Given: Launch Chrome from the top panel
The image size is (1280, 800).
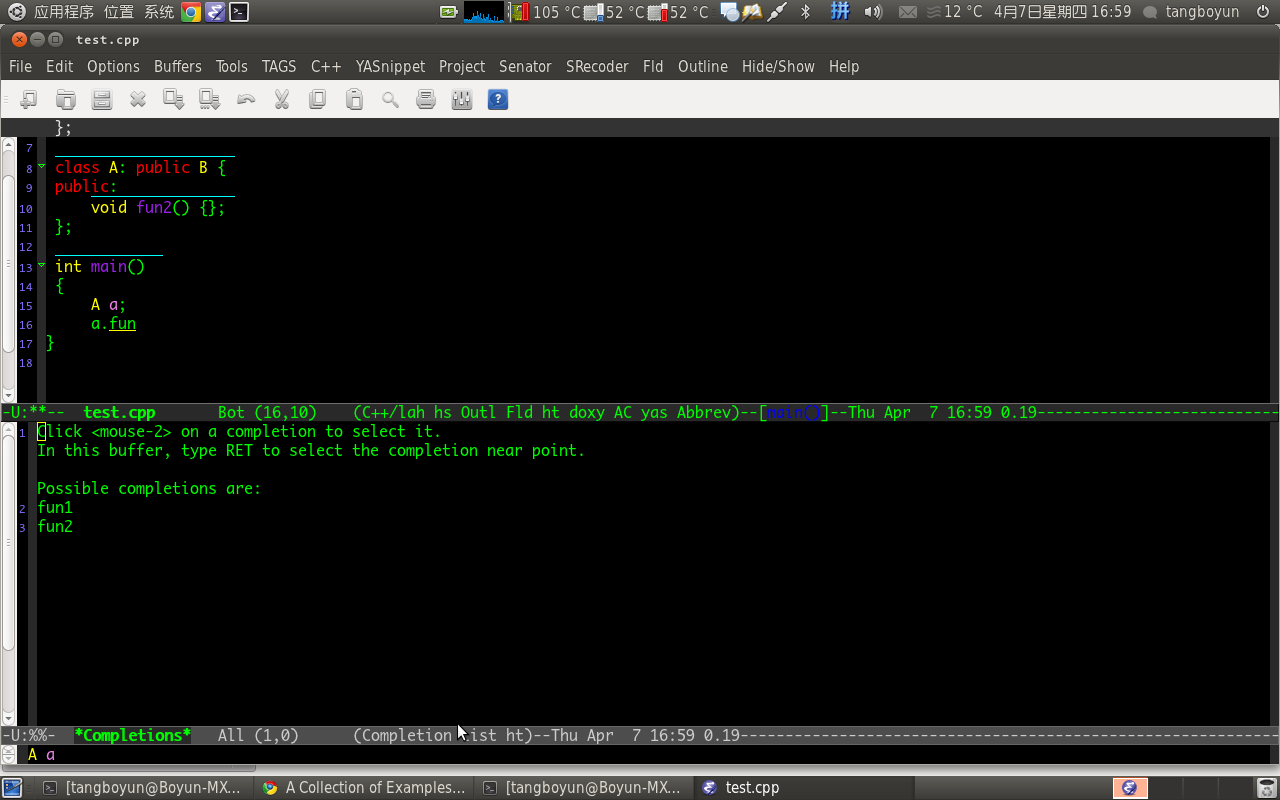Looking at the screenshot, I should tap(191, 12).
